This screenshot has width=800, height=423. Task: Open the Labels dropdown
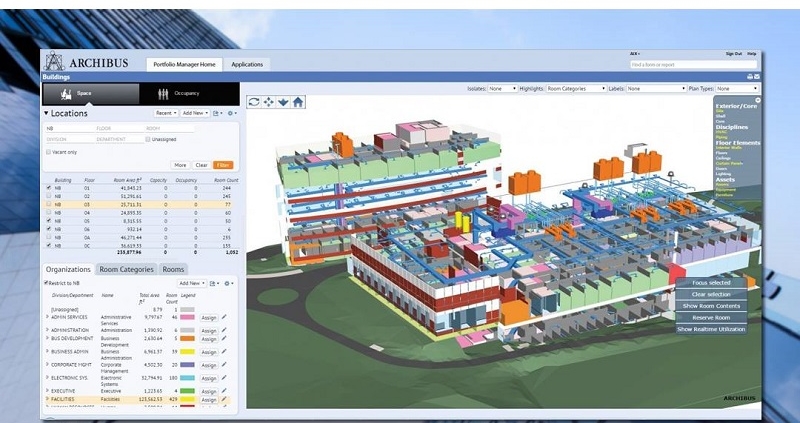656,89
